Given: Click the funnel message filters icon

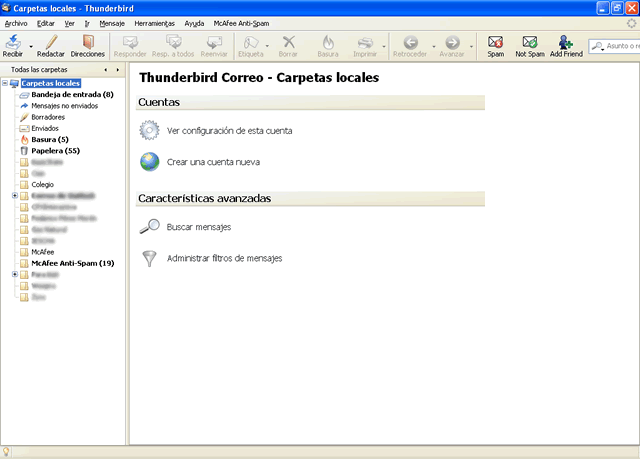Looking at the screenshot, I should coord(149,258).
